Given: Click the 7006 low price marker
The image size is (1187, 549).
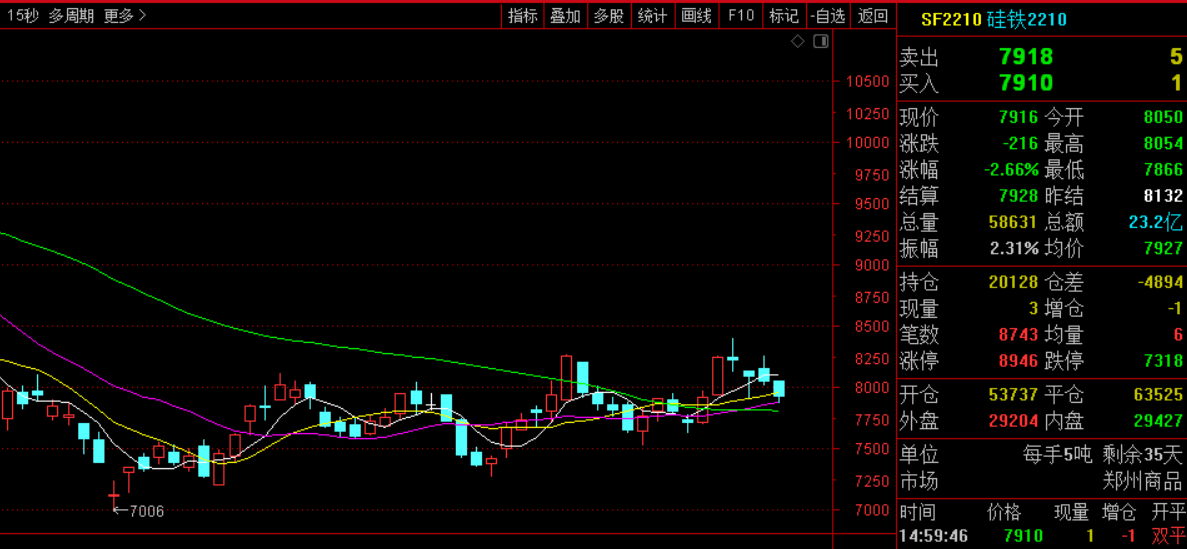Looking at the screenshot, I should tap(138, 511).
